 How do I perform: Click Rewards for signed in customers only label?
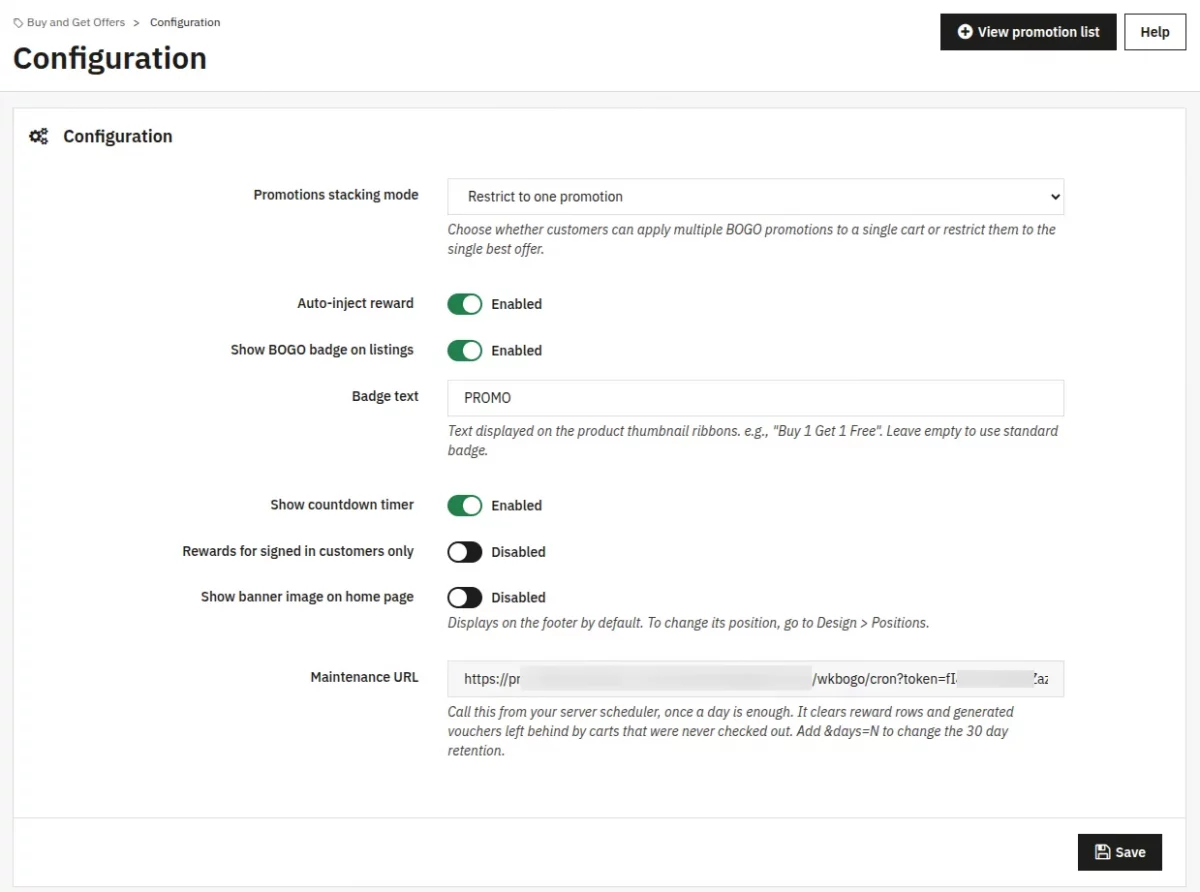coord(298,551)
